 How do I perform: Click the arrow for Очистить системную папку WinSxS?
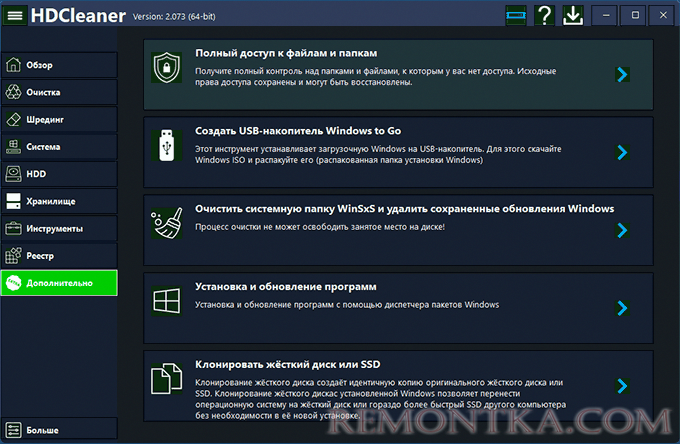point(622,230)
